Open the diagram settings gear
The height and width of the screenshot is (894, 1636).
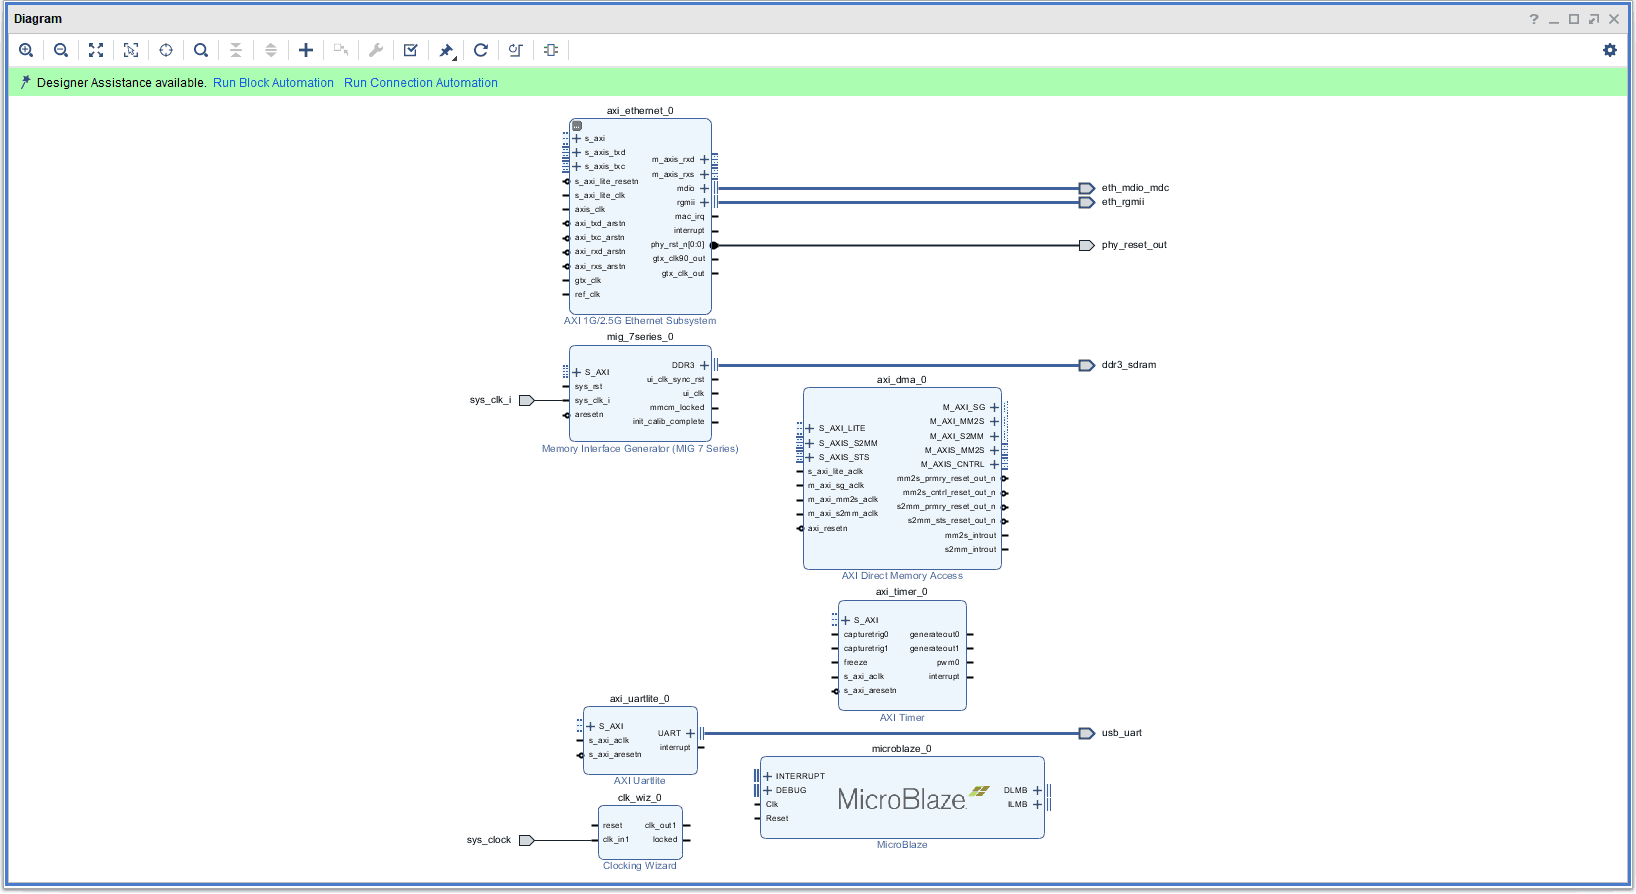point(1609,50)
